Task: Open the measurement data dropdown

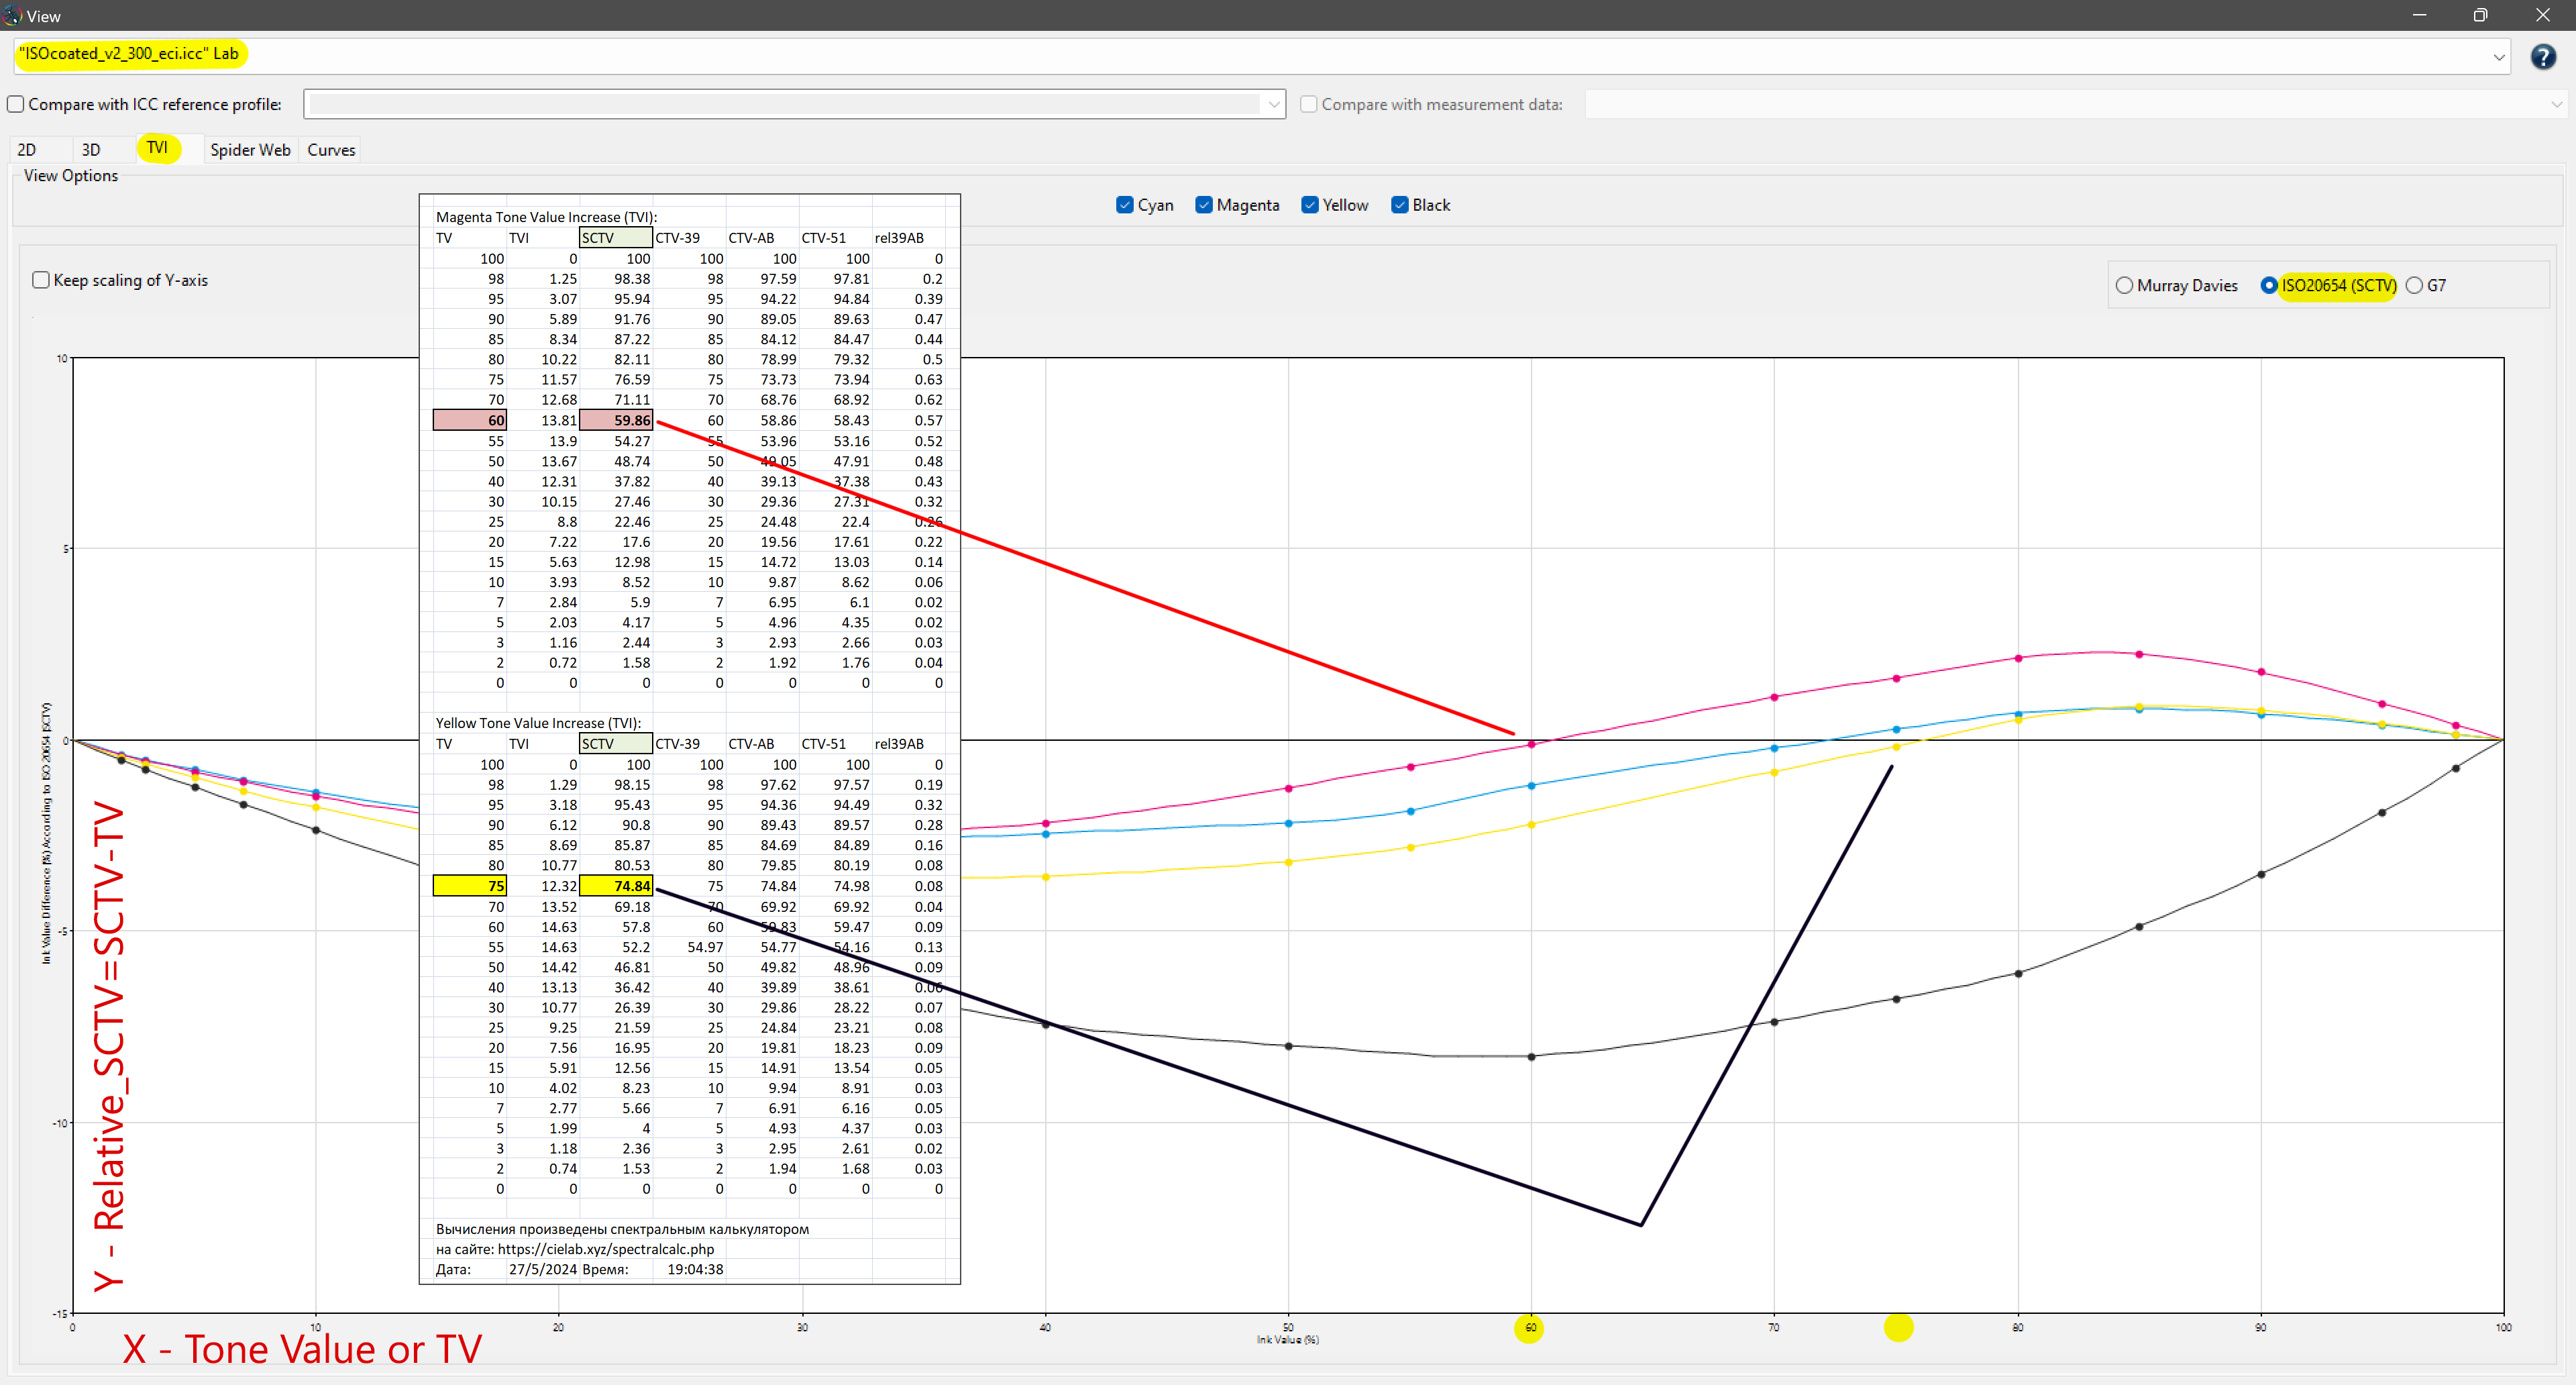Action: 2556,104
